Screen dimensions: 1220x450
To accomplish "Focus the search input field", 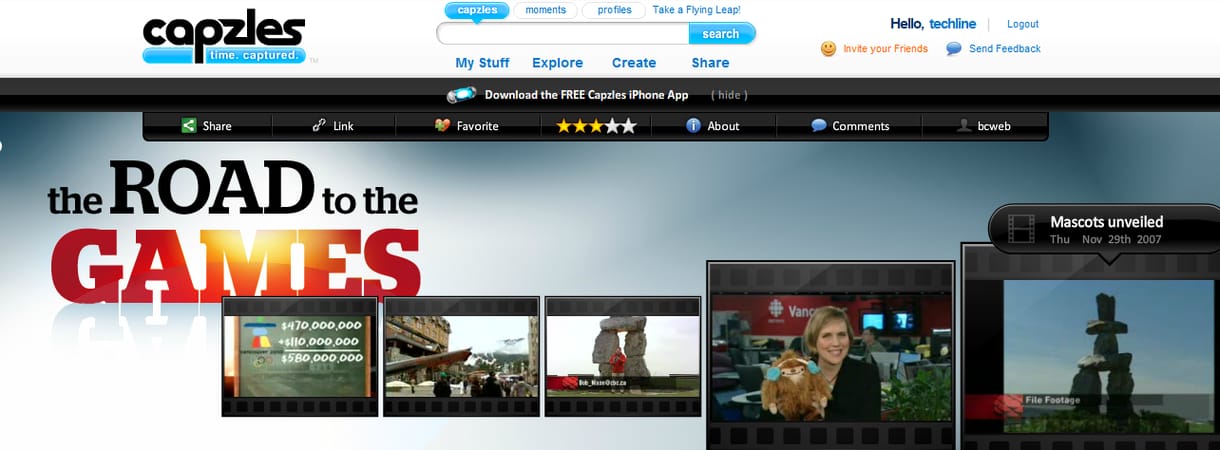I will click(563, 34).
